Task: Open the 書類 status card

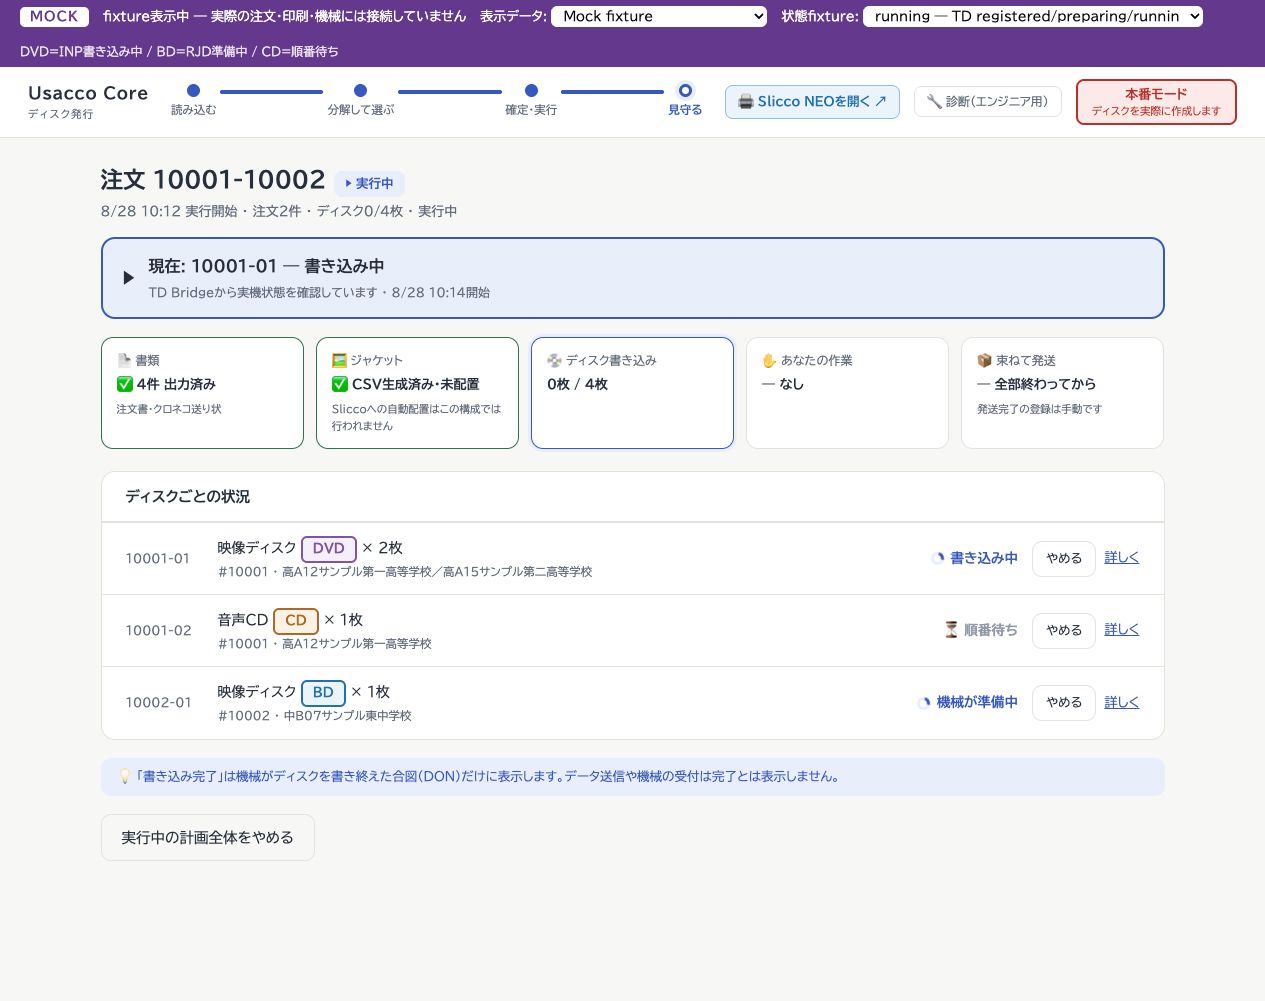Action: point(202,393)
